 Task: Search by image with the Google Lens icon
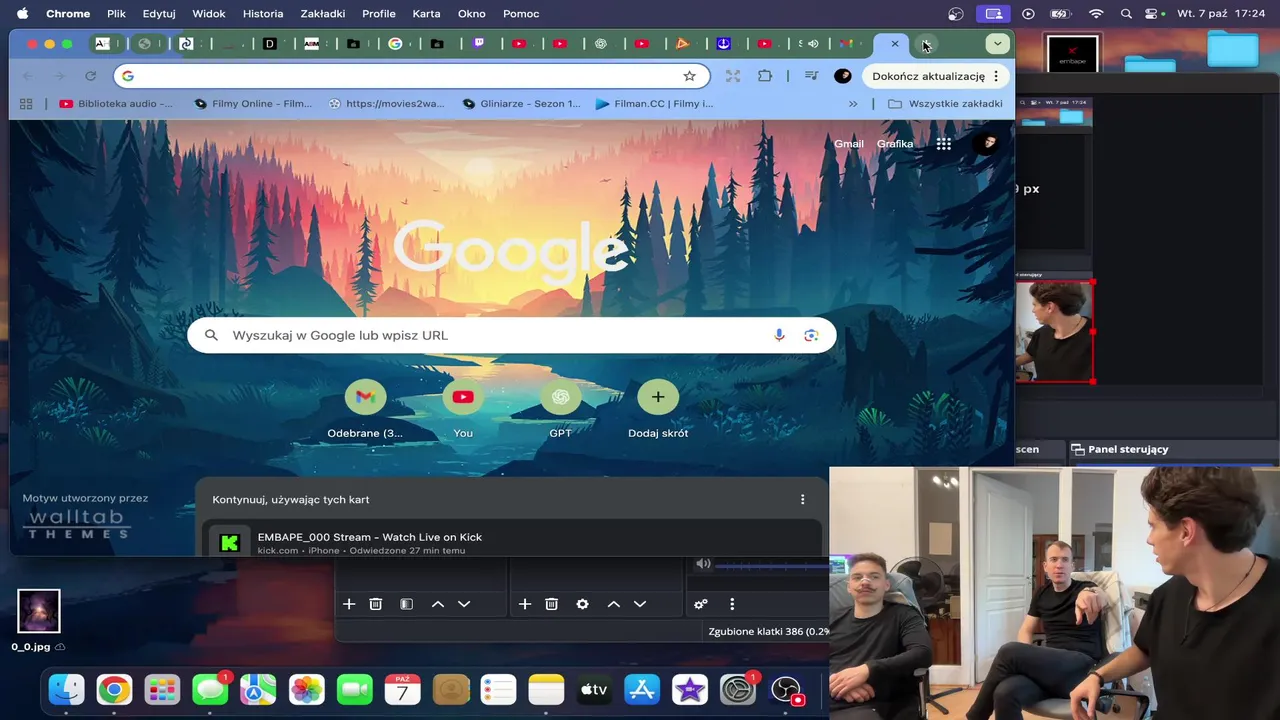[811, 335]
